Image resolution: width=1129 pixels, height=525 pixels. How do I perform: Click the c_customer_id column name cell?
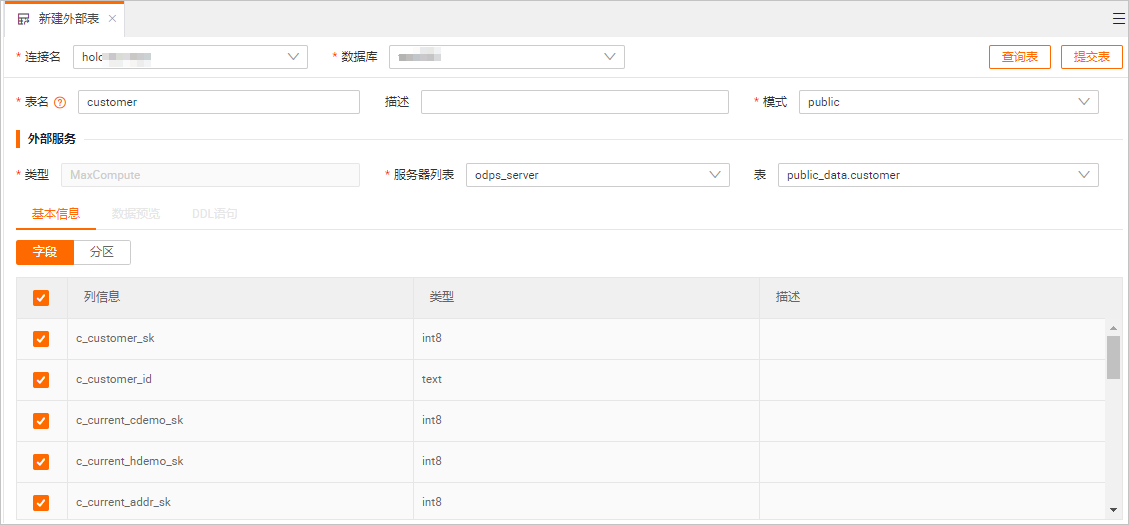point(240,380)
